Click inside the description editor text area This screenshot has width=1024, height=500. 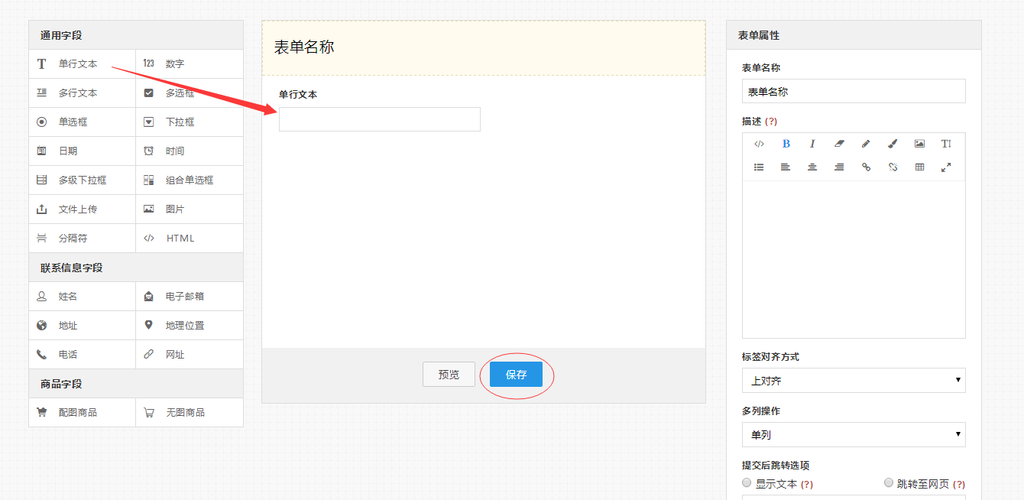click(854, 259)
